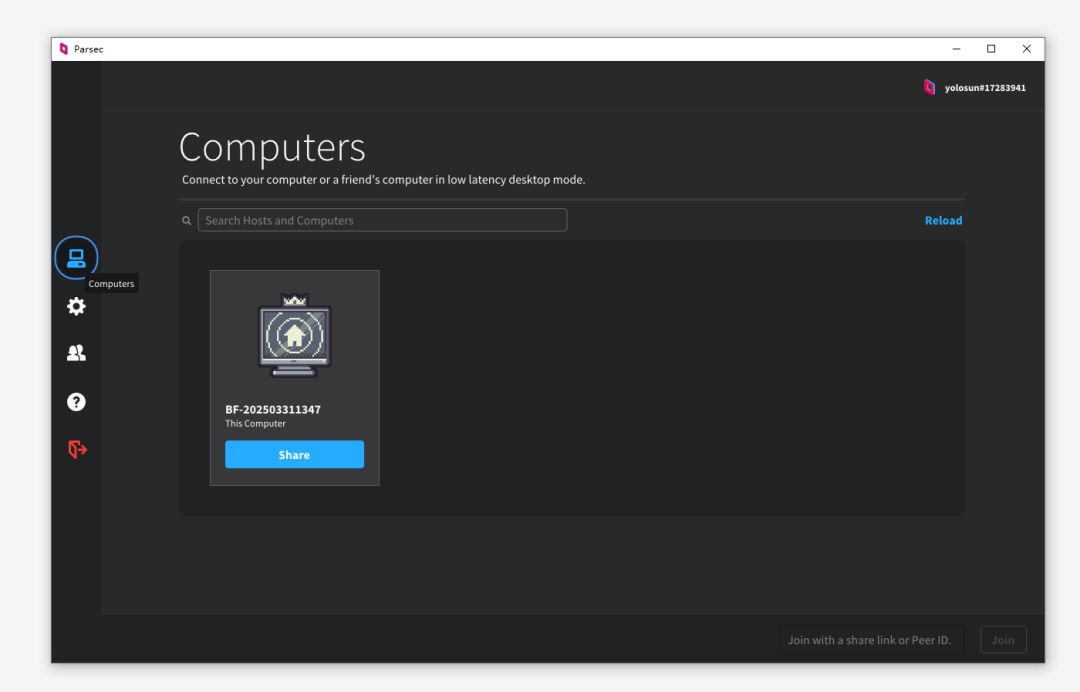This screenshot has width=1080, height=692.
Task: Click the Parsec title bar app icon
Action: [x=64, y=49]
